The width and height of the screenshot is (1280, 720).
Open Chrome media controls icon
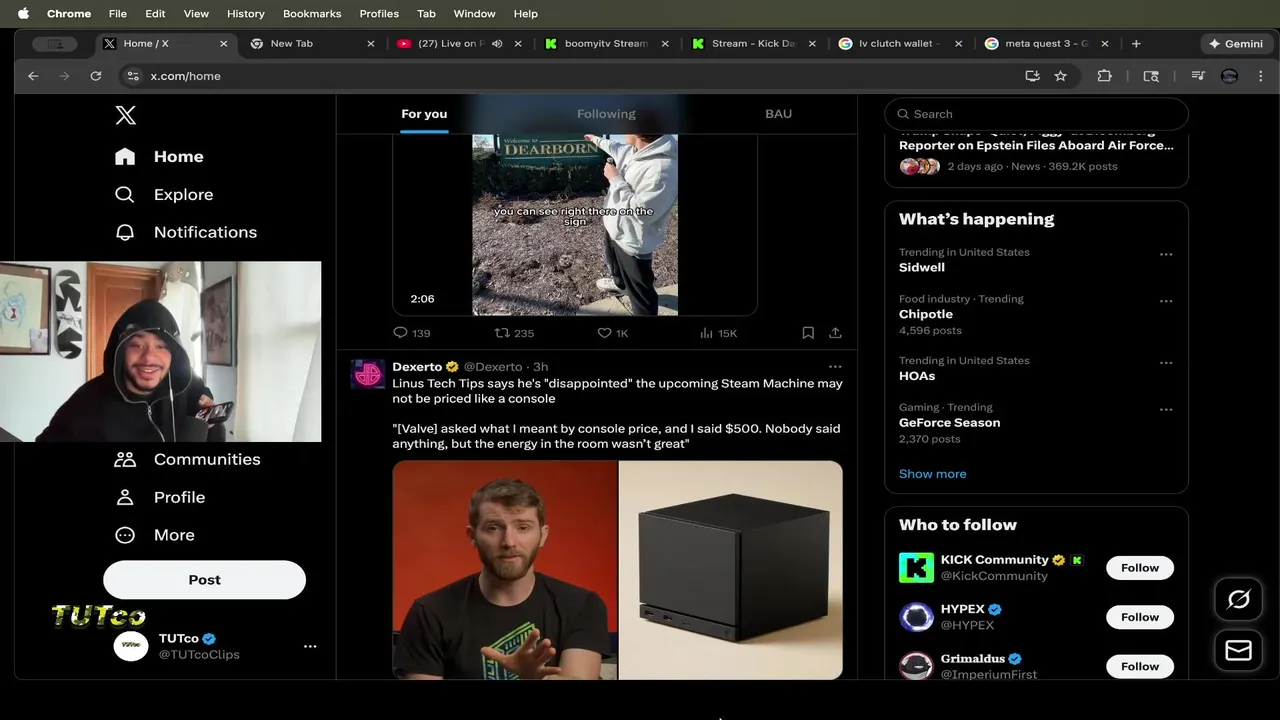point(1198,76)
